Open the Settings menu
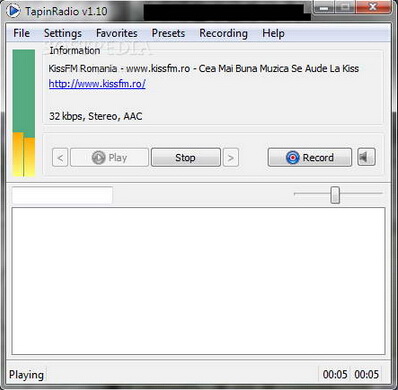Screen dimensions: 398x390 click(x=63, y=33)
